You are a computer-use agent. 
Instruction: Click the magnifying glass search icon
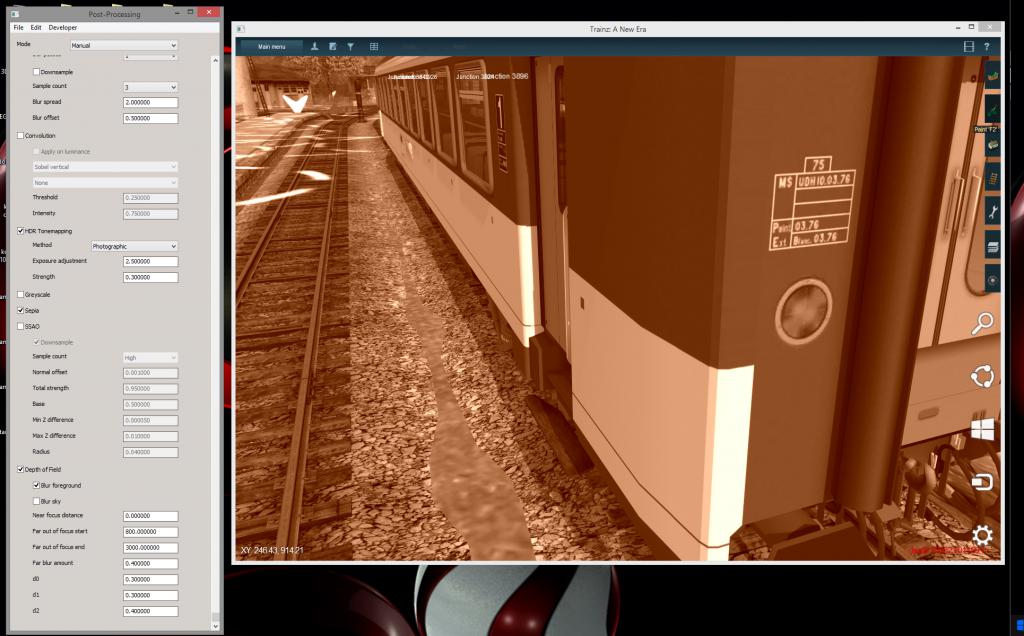tap(983, 323)
